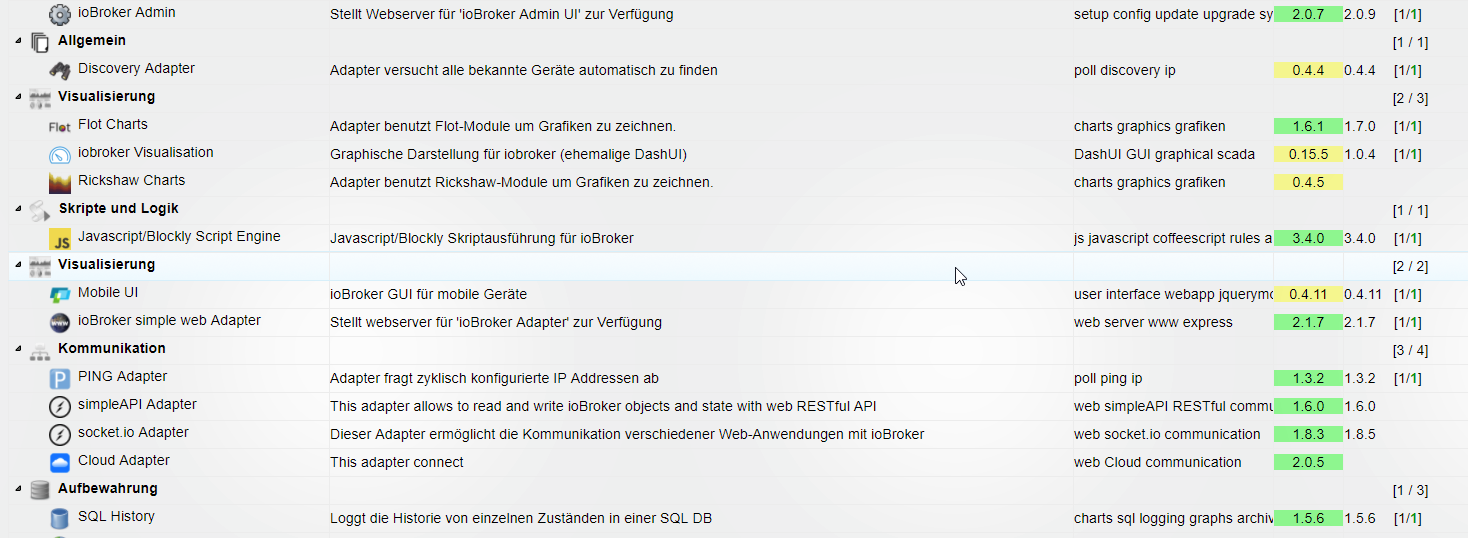Select the Discovery Adapter row name
The height and width of the screenshot is (538, 1468).
[x=136, y=69]
